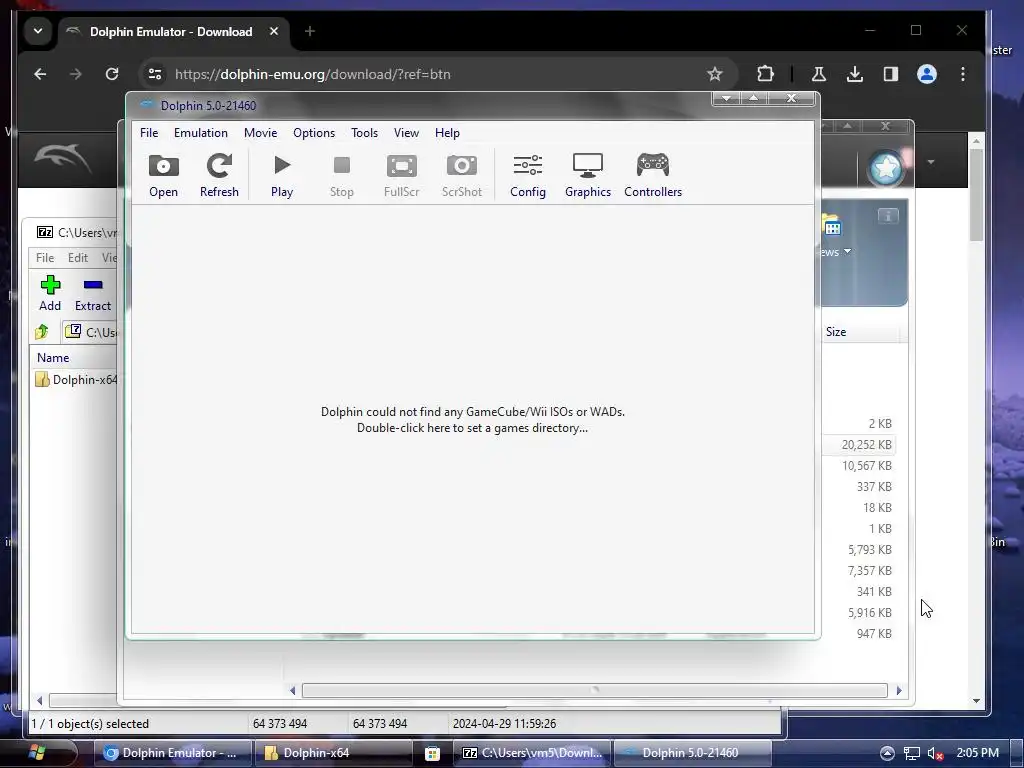Select the Dolphin-x64 folder in 7-Zip
Screen dimensions: 1024x768
[76, 379]
